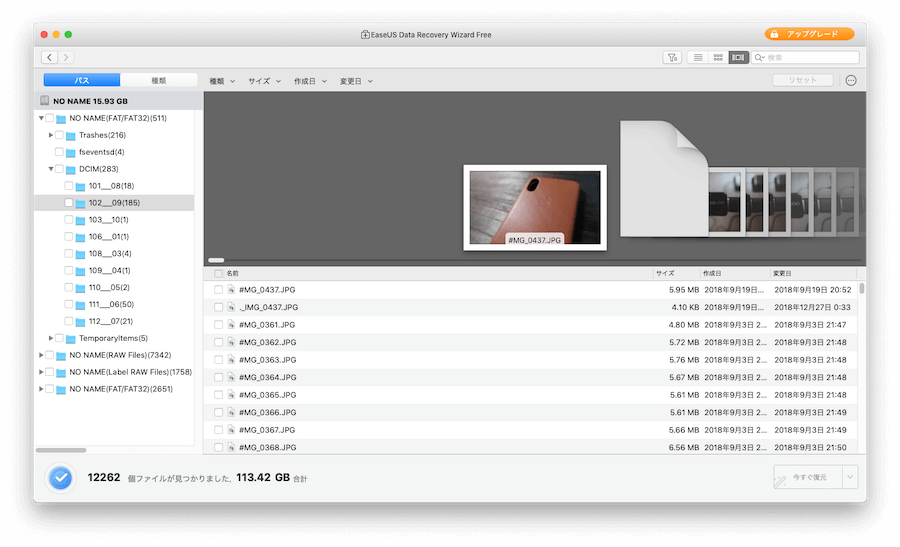Switch to grid thumbnail view icon
900x547 pixels.
(718, 57)
